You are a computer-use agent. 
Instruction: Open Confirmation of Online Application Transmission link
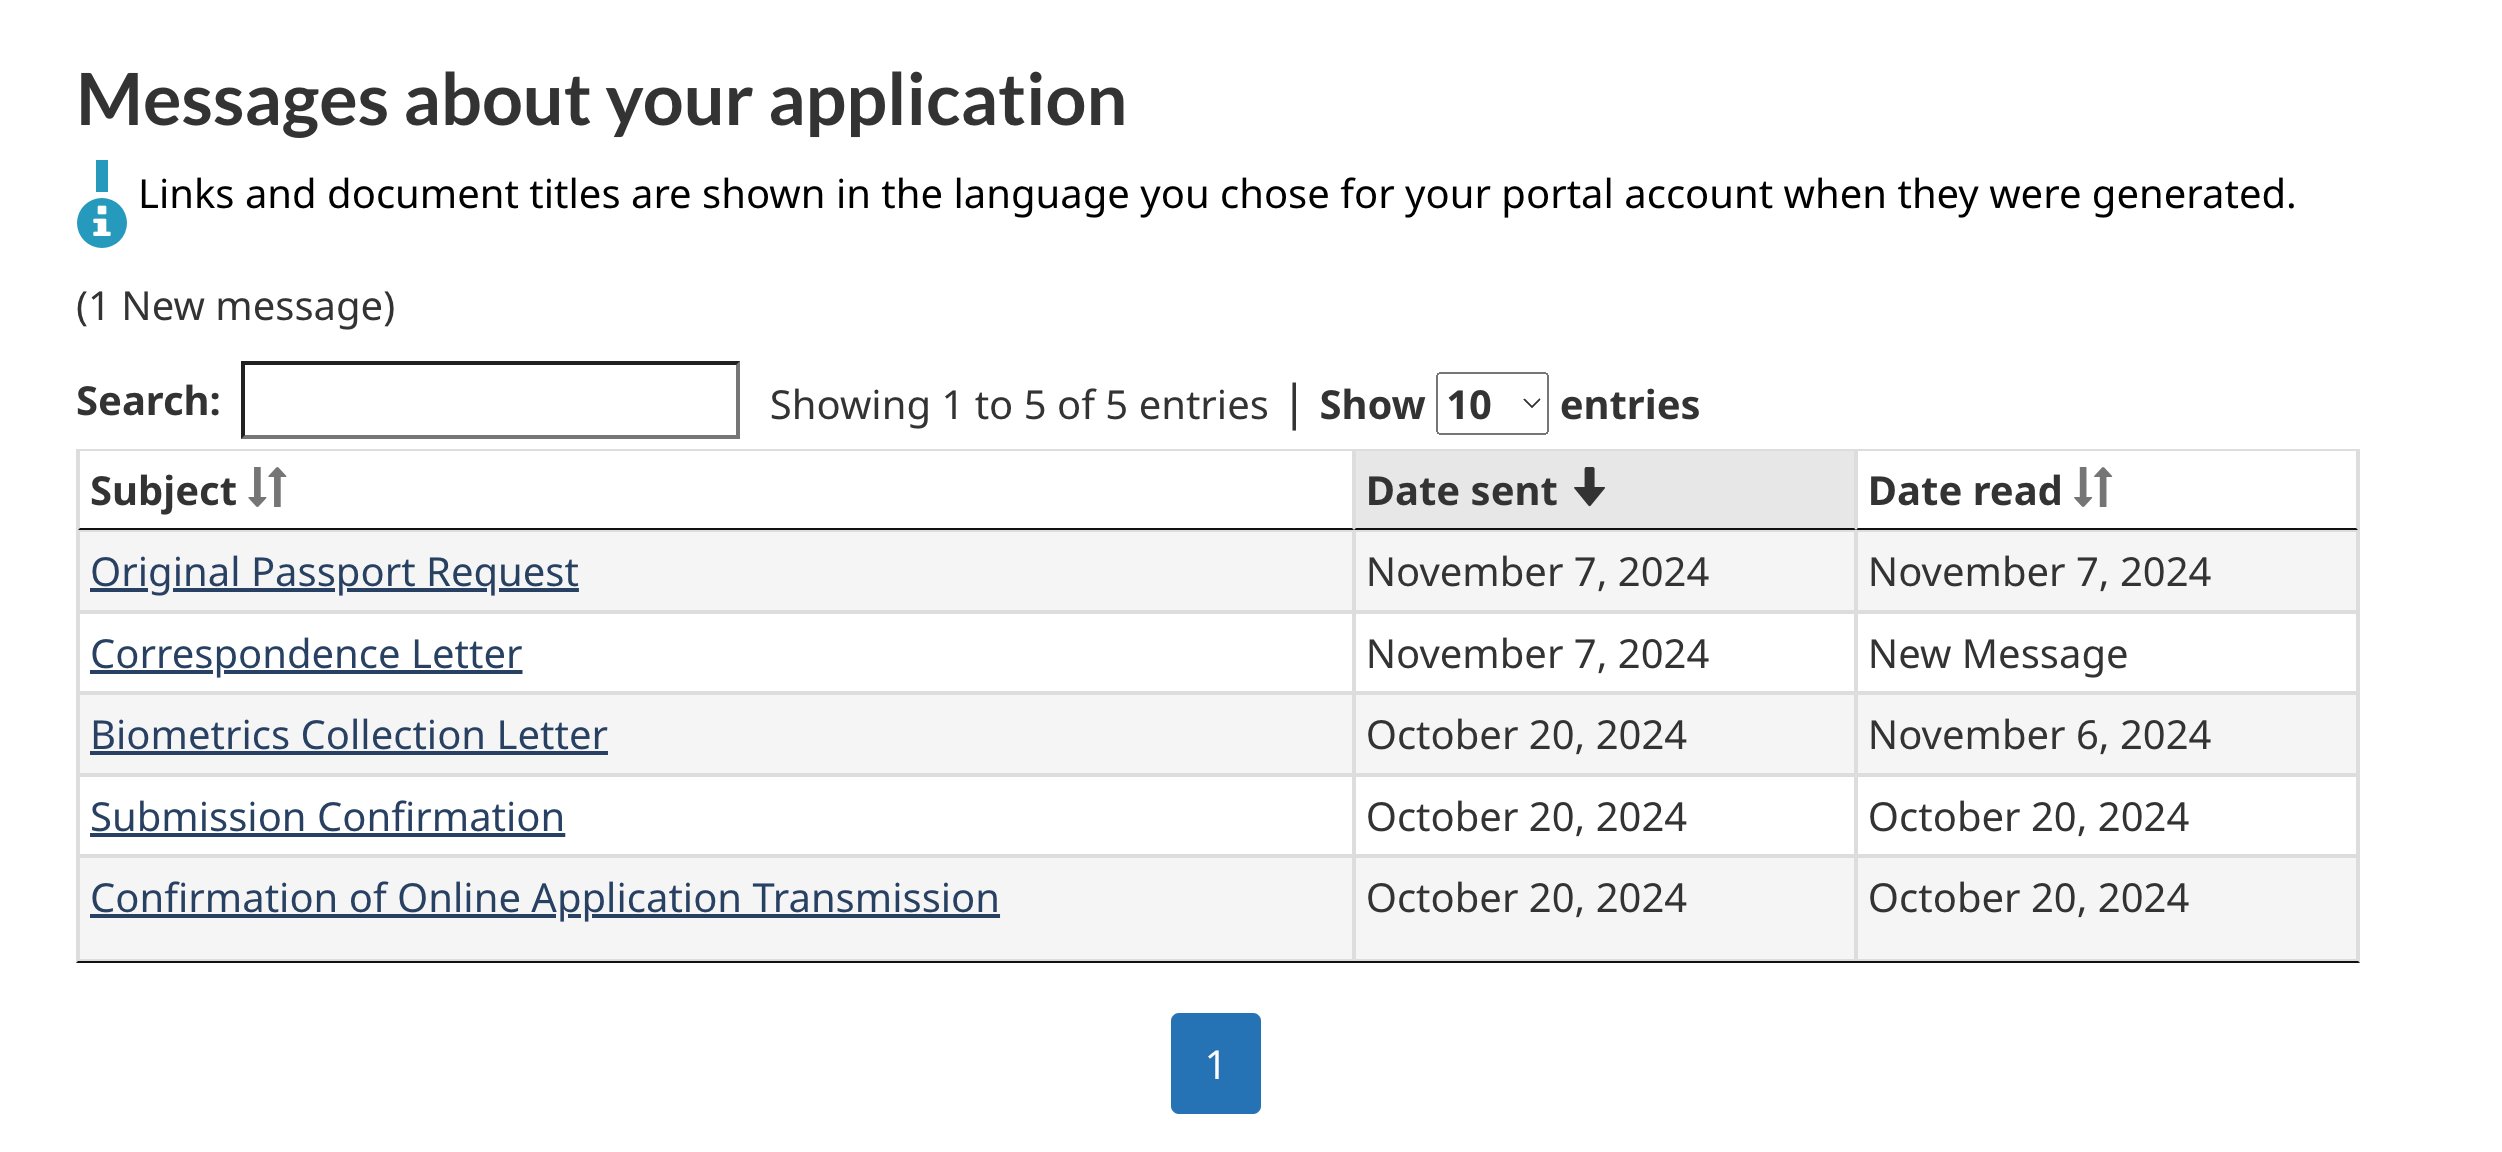pyautogui.click(x=544, y=898)
